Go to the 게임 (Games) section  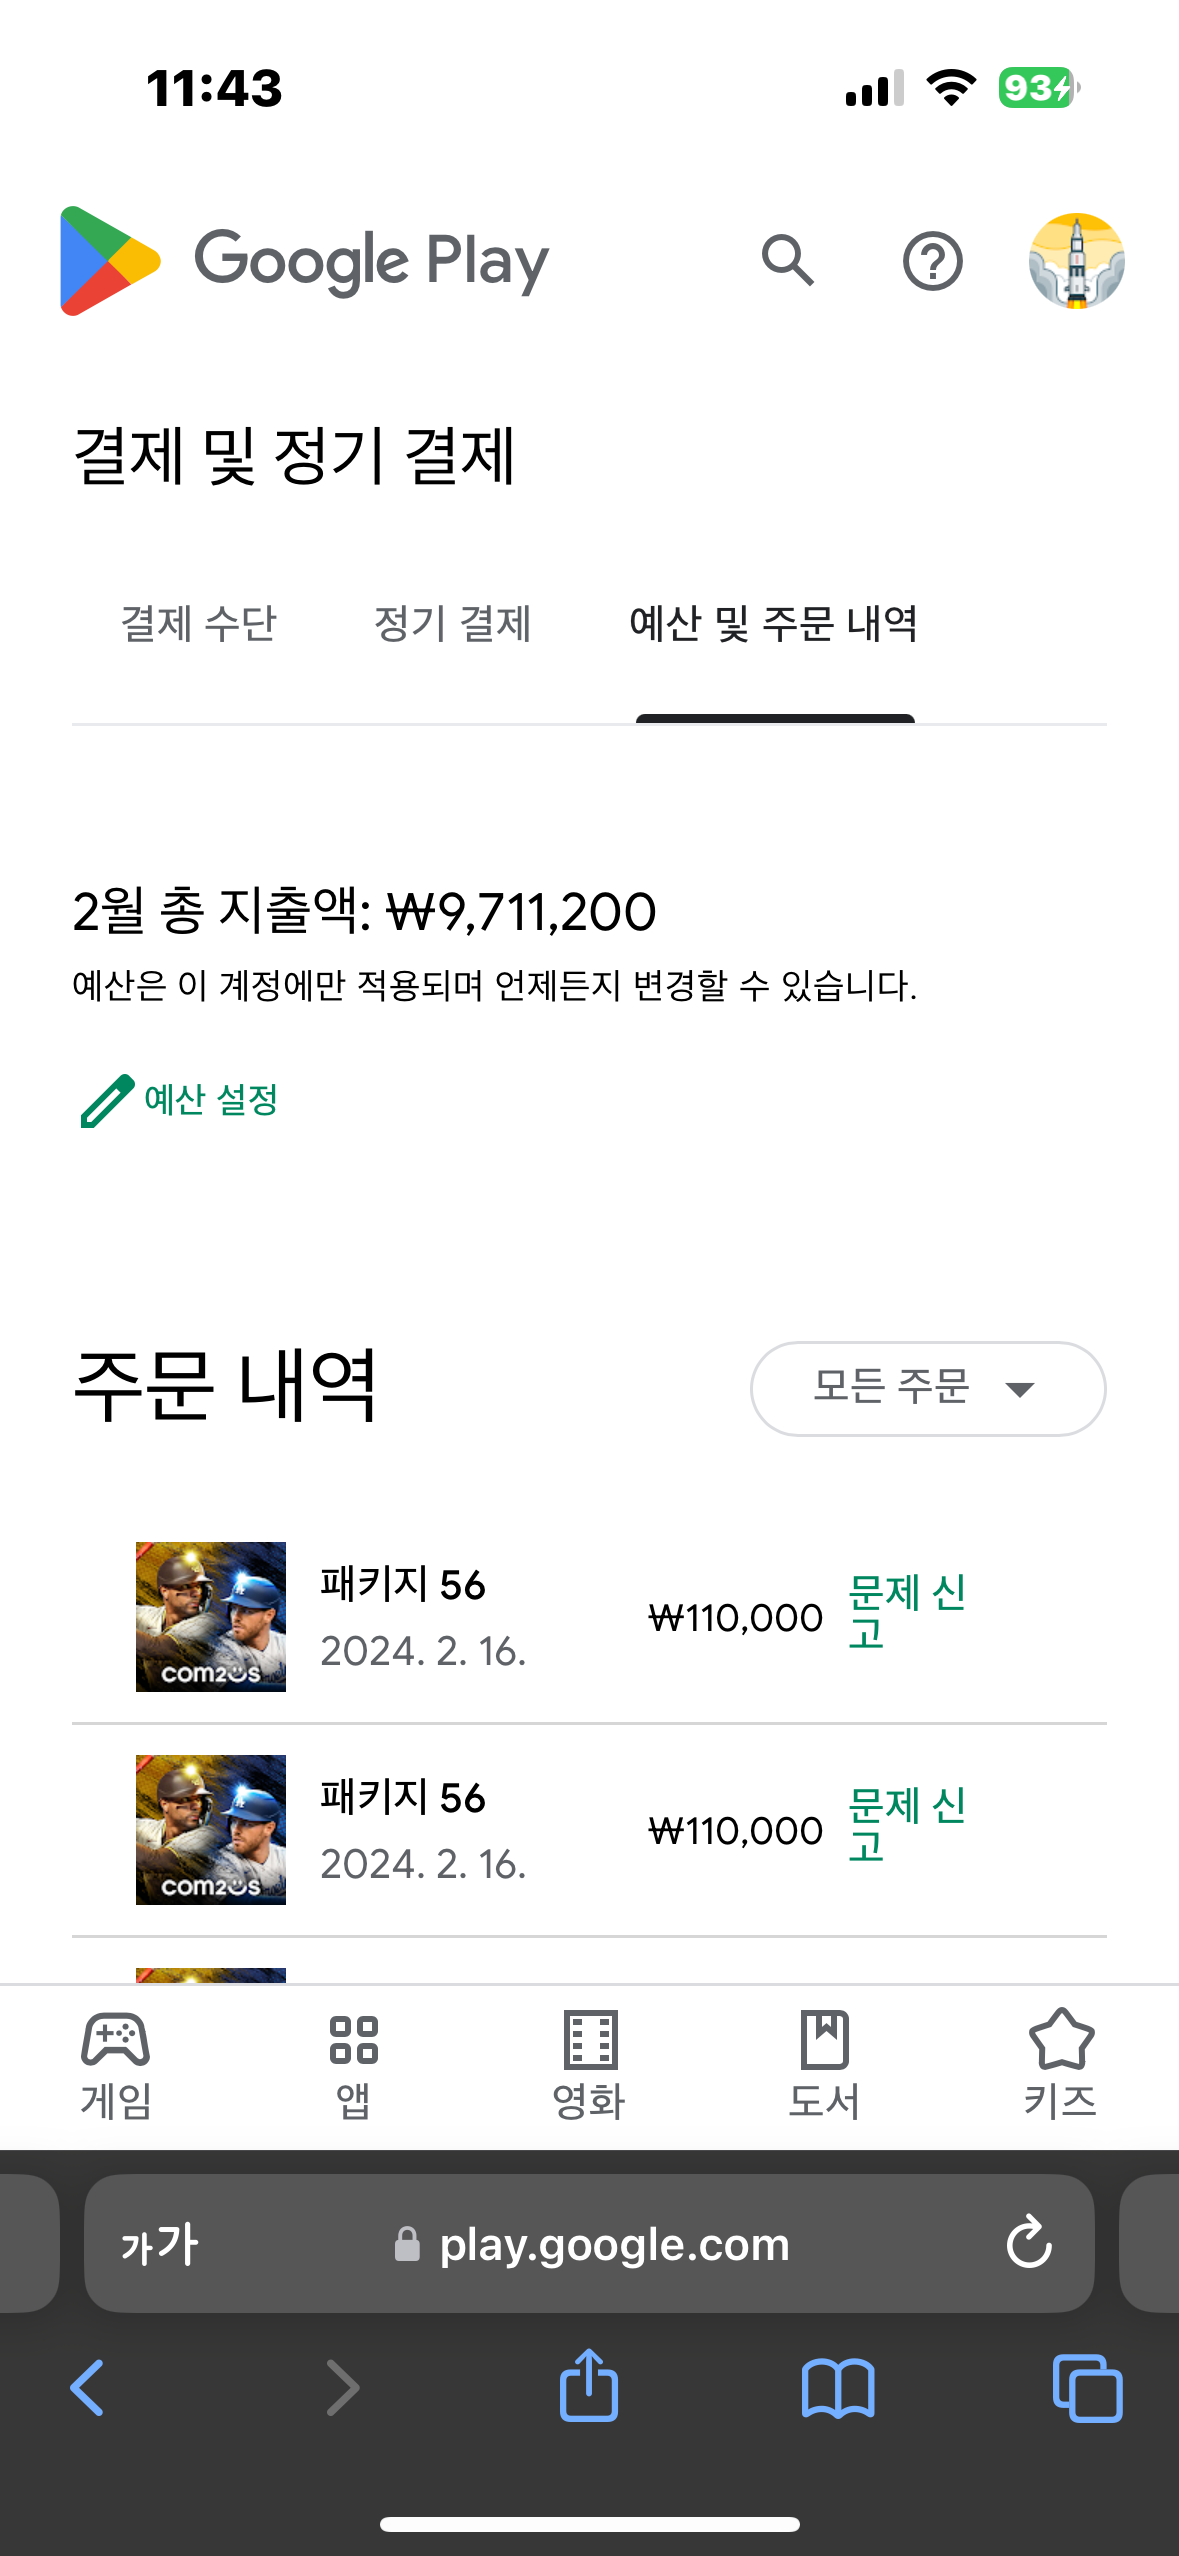[x=116, y=2066]
